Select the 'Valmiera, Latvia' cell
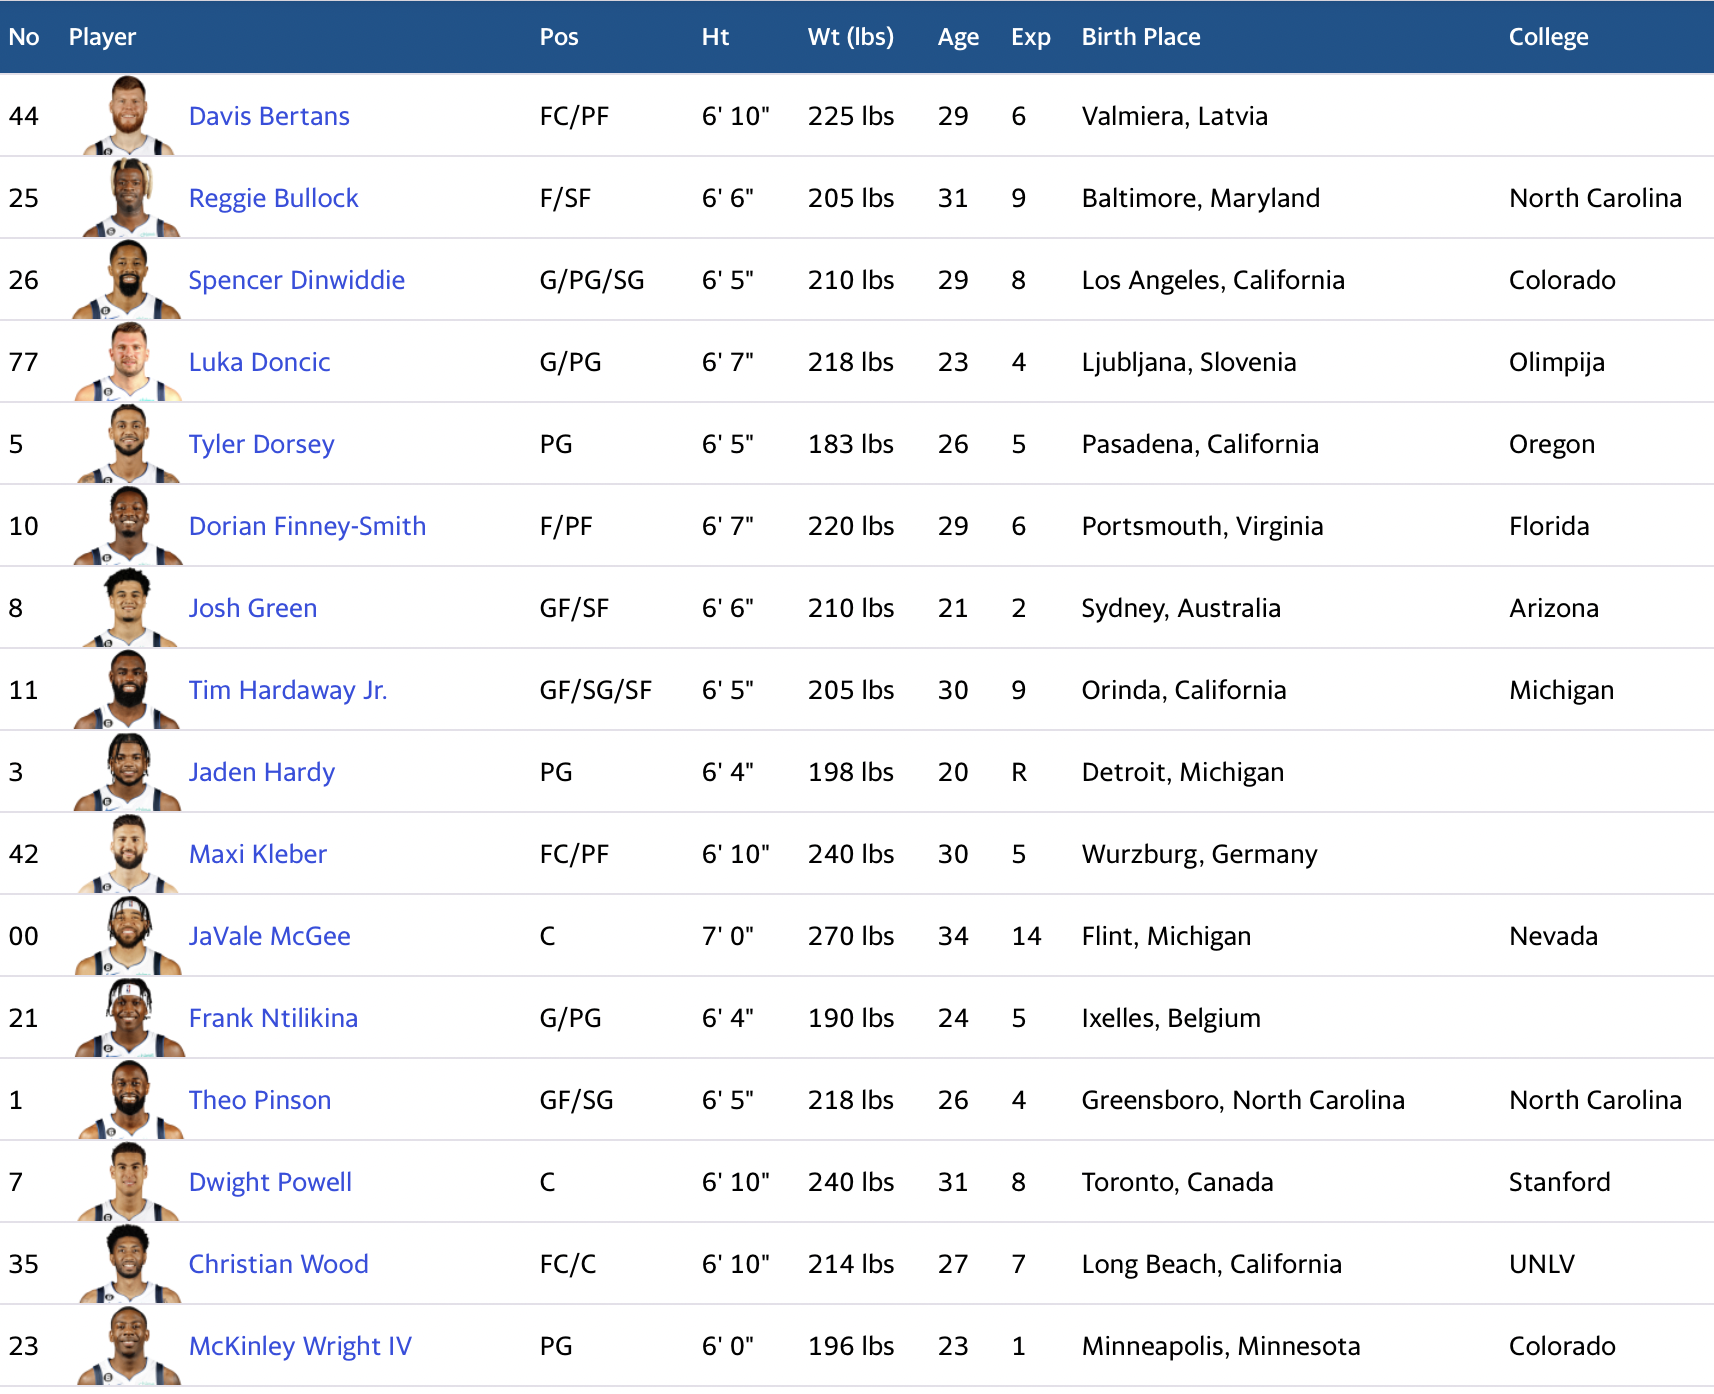Screen dimensions: 1714x1394 (1175, 116)
